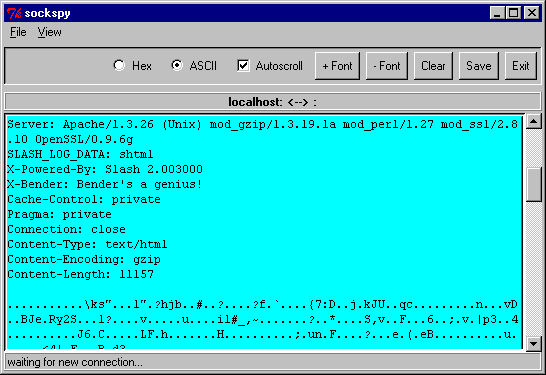Open the View menu

(49, 32)
